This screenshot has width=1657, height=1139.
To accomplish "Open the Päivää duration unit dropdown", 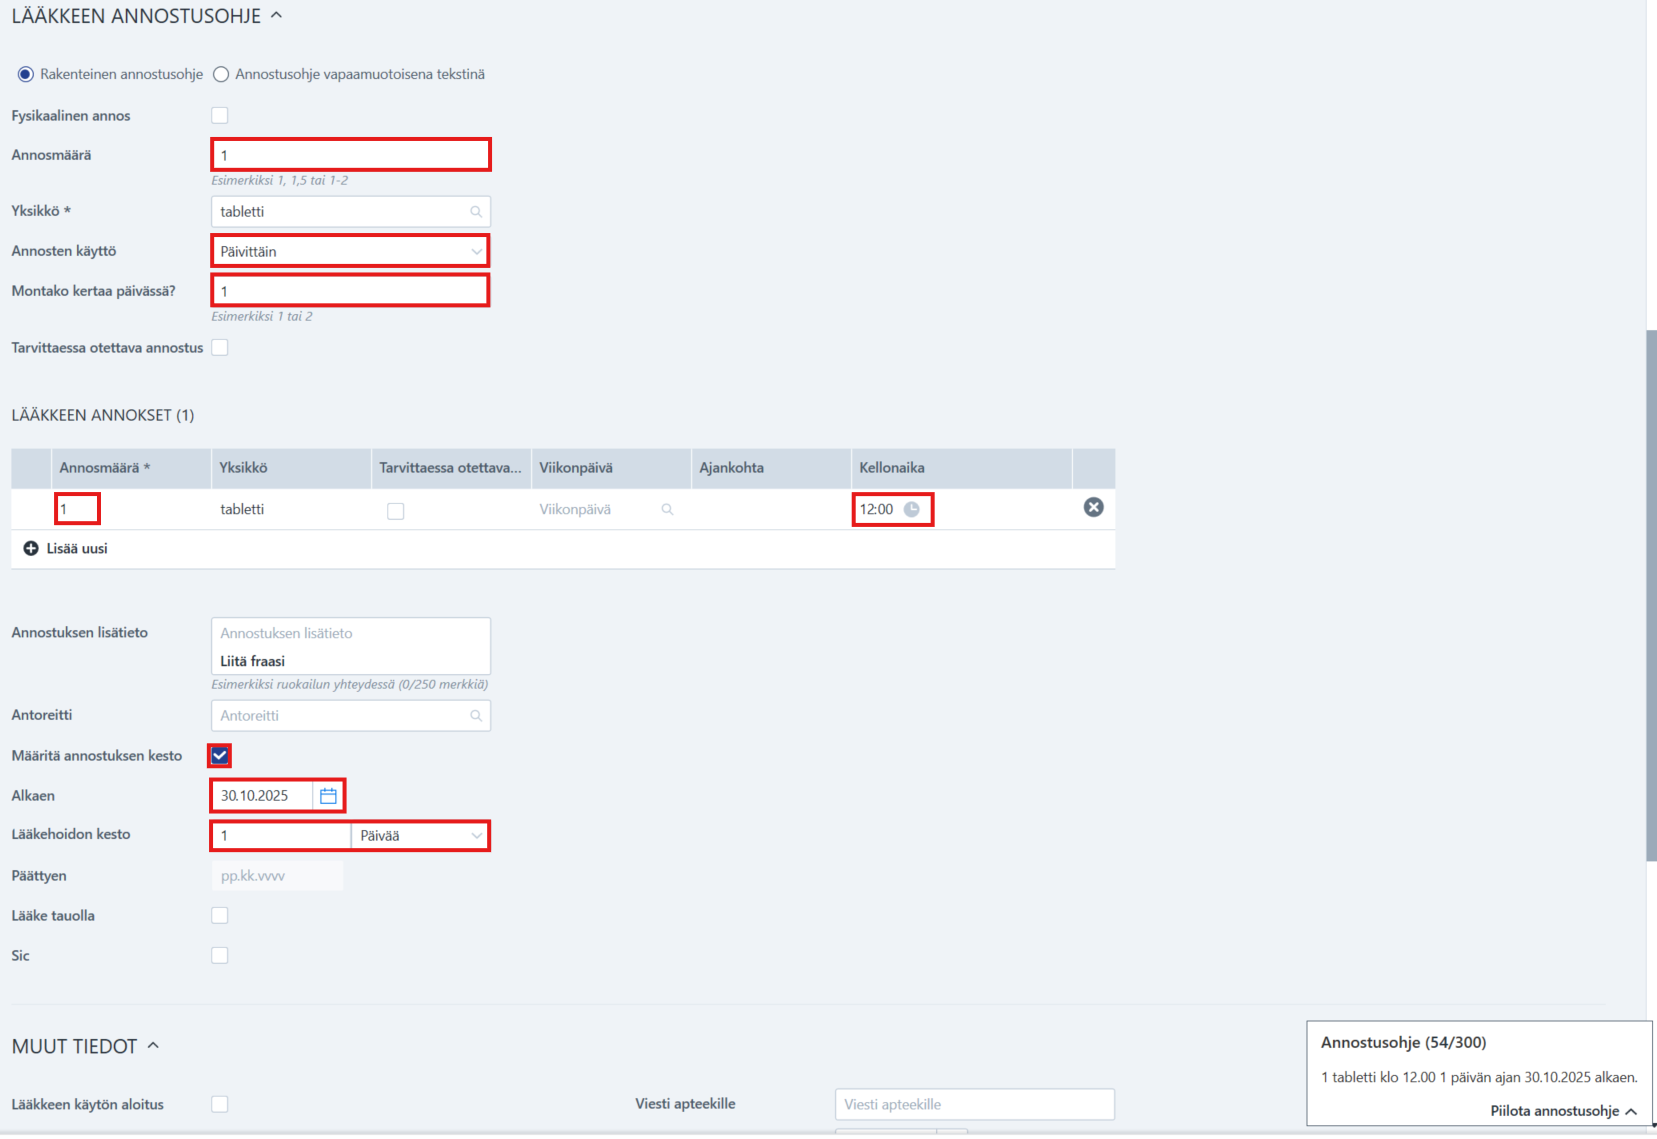I will click(420, 836).
